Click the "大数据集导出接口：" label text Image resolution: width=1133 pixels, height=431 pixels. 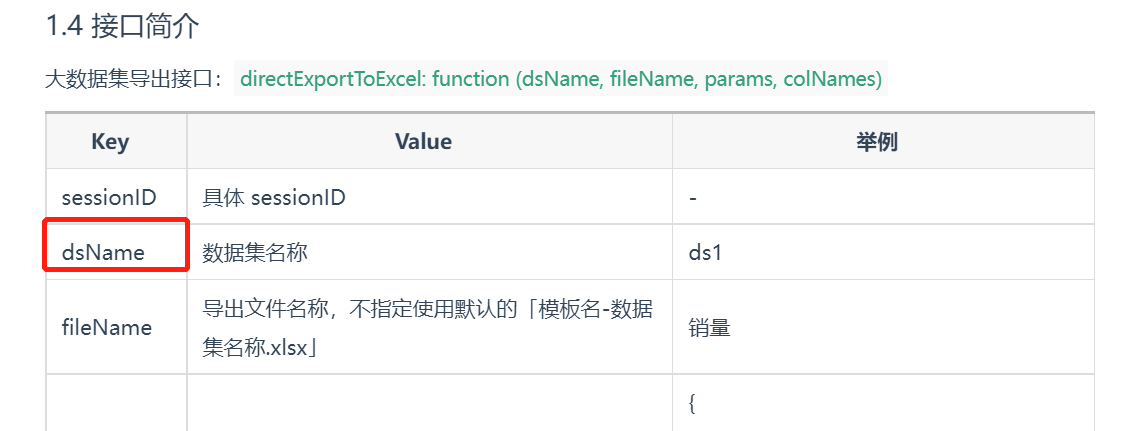coord(137,79)
